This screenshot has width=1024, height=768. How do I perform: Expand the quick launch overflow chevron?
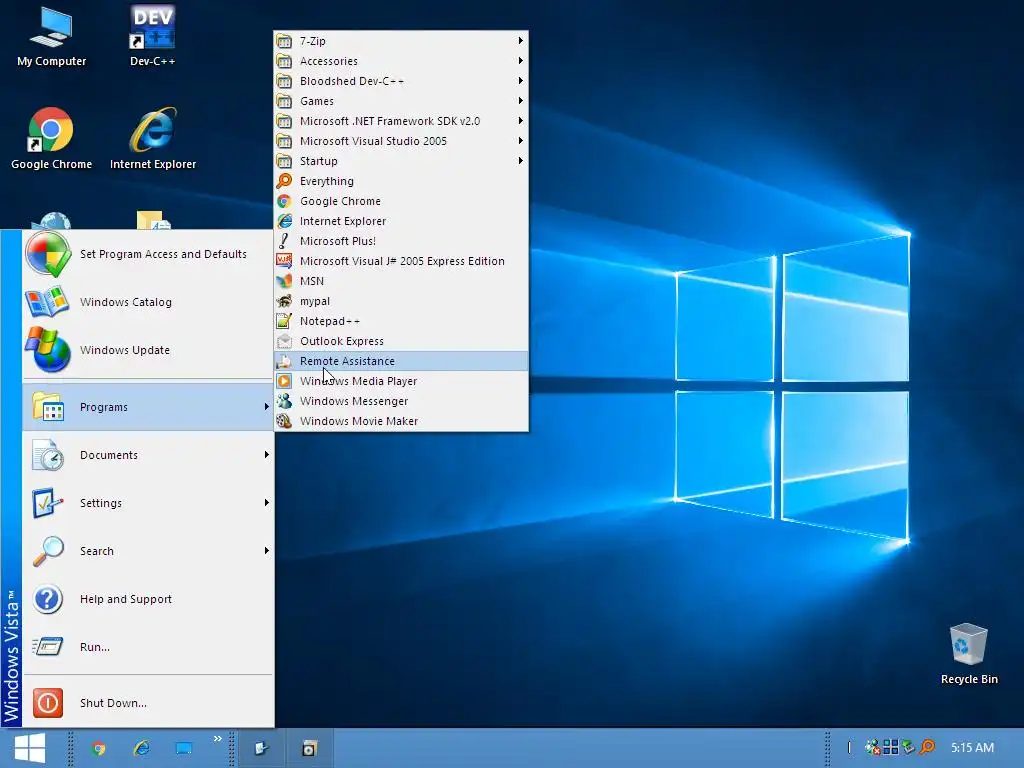click(217, 739)
